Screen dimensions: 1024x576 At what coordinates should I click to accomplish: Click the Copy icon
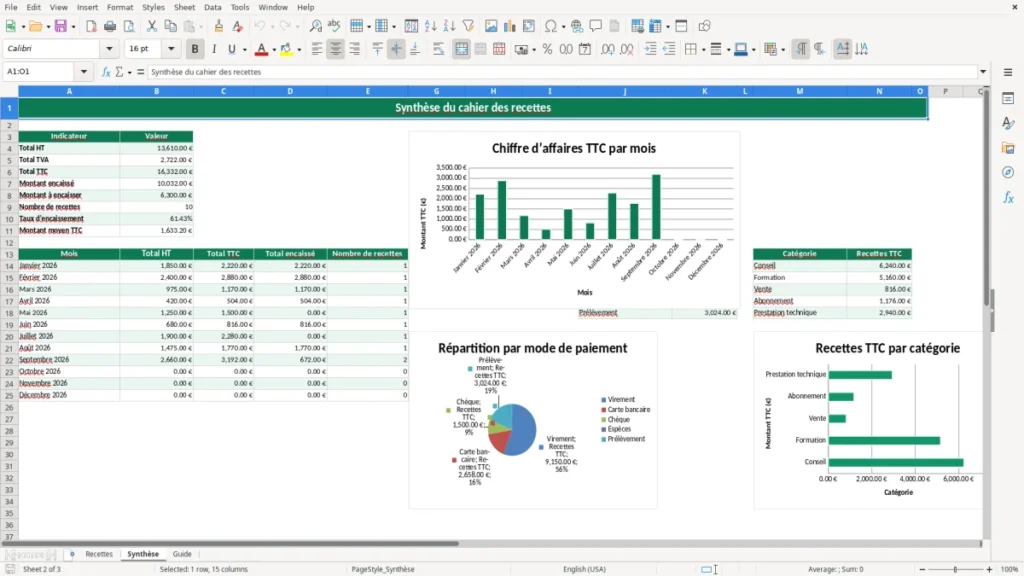tap(170, 26)
